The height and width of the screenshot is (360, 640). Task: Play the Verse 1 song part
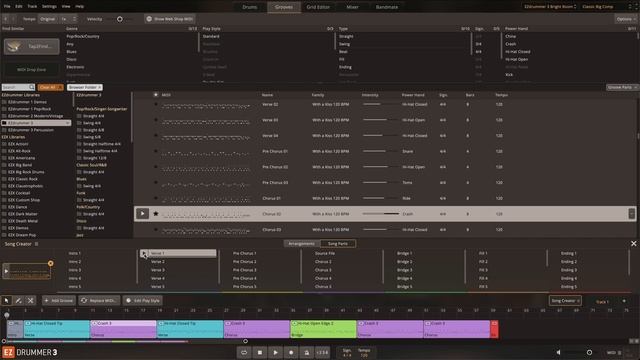pos(144,253)
